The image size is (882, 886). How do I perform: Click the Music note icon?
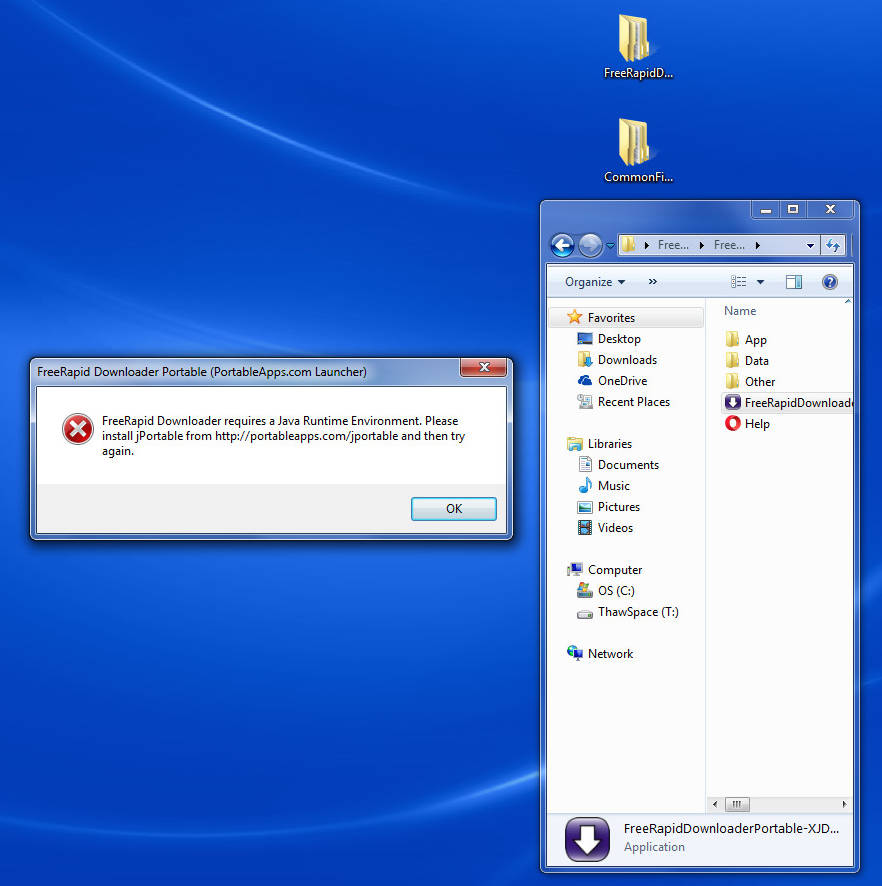[x=585, y=485]
